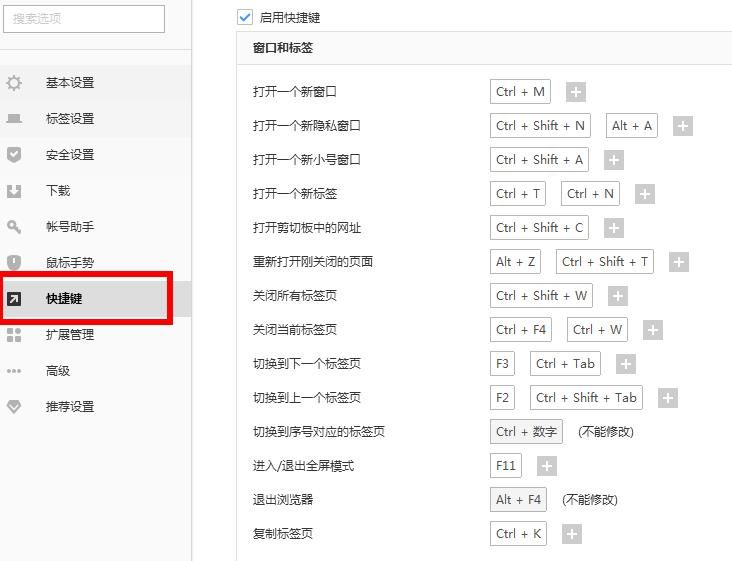
Task: Open the 标签设置 settings section
Action: coord(70,119)
